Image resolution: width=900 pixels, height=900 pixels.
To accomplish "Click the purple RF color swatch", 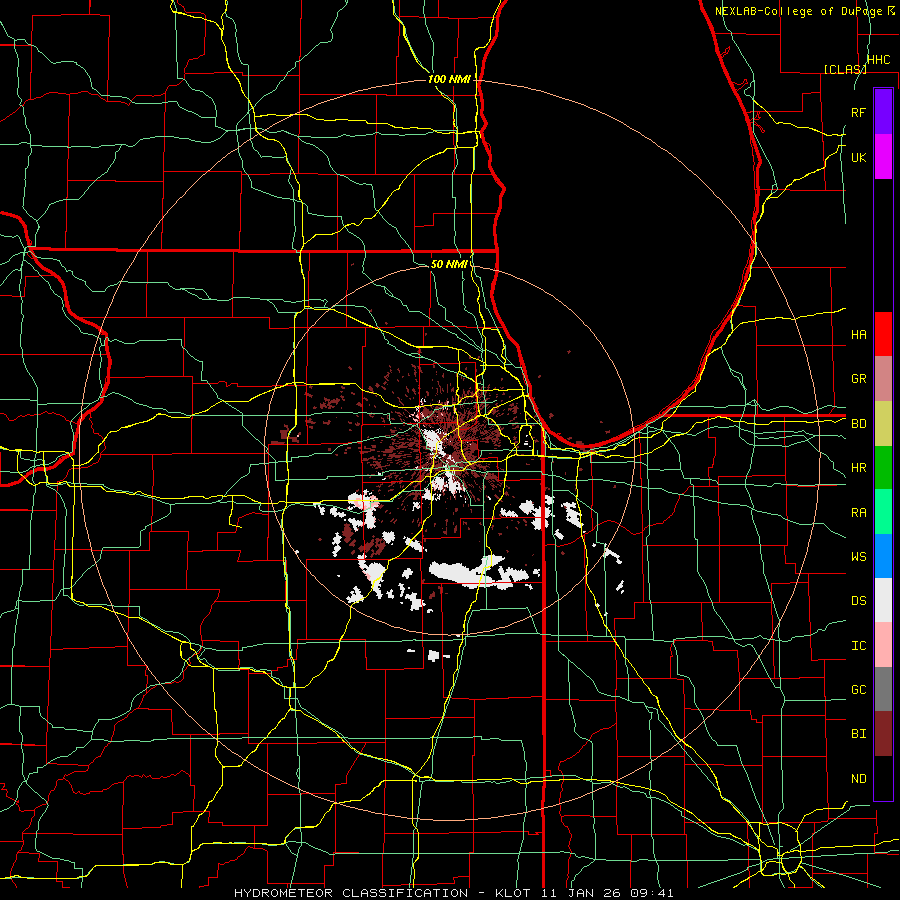I will (883, 112).
